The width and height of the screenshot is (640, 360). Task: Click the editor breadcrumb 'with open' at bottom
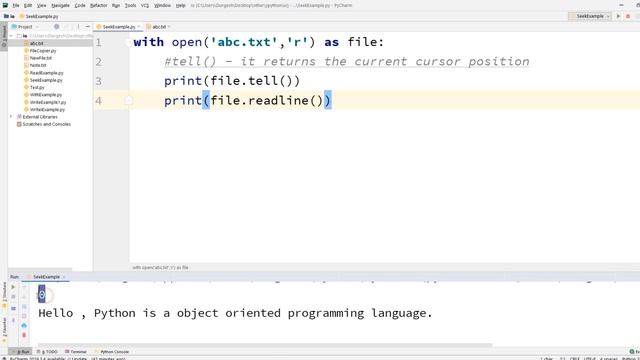(160, 267)
